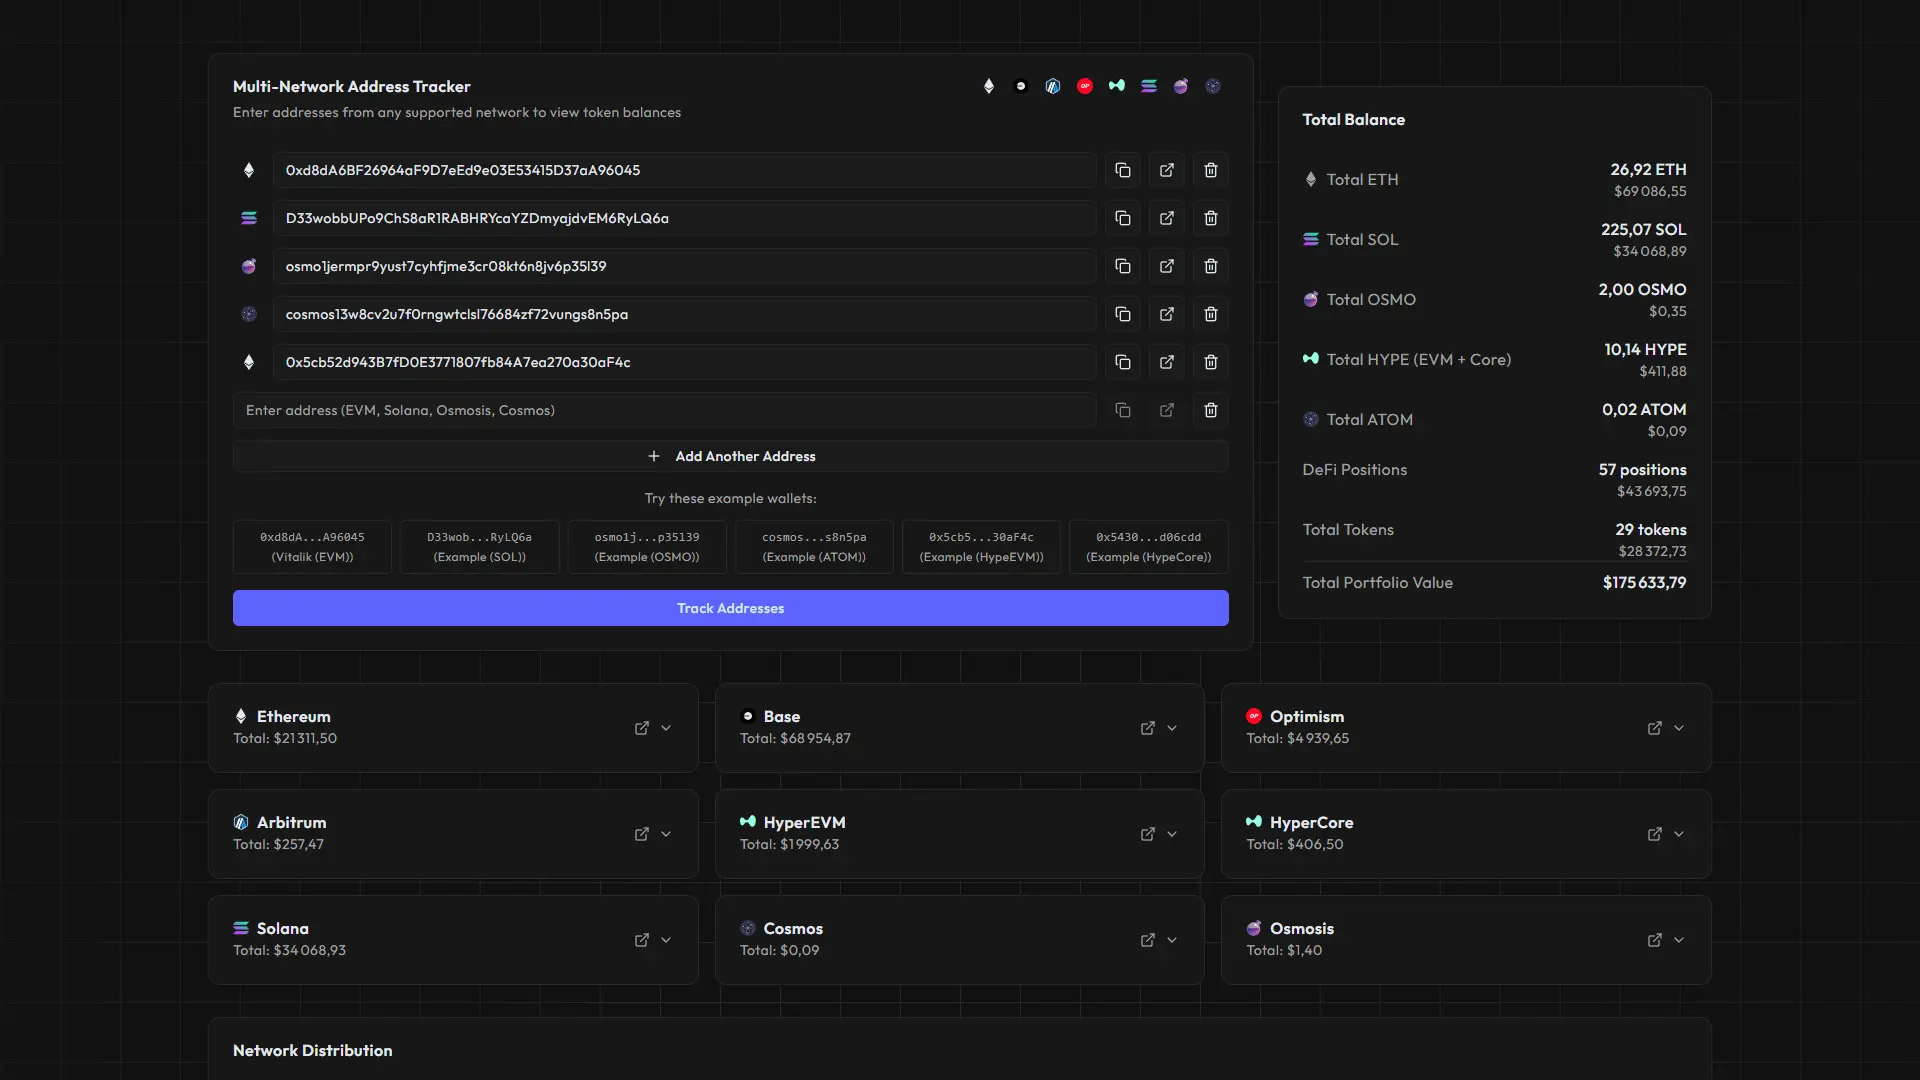
Task: Select the Ethereum network icon in header
Action: [988, 86]
